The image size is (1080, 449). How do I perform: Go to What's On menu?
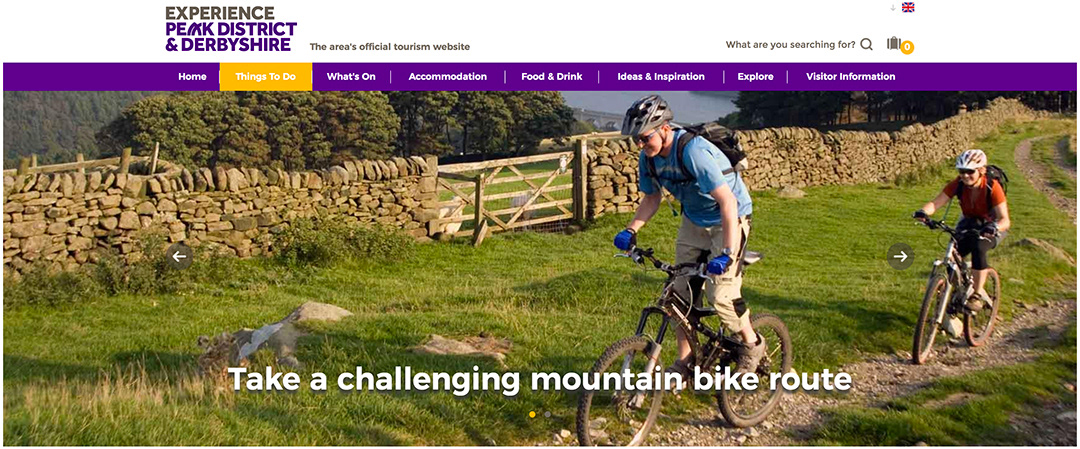(x=351, y=76)
